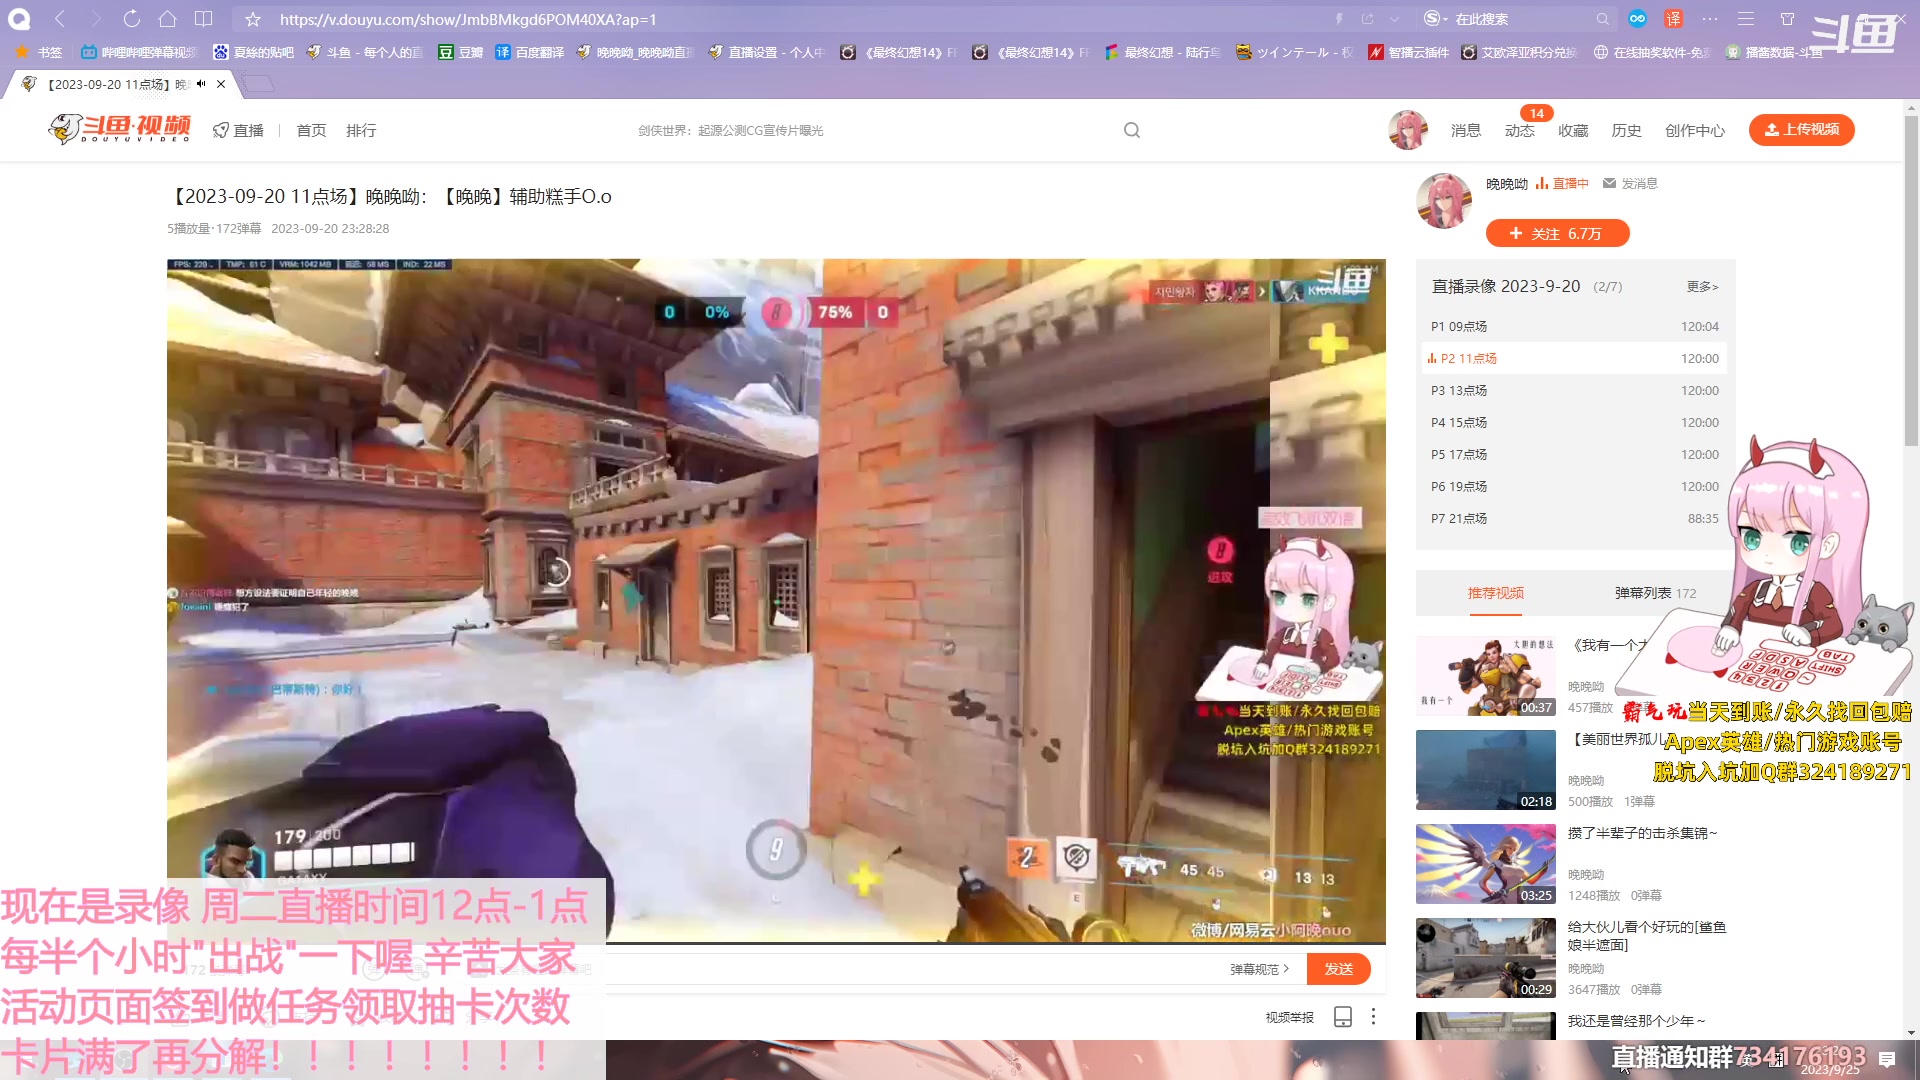
Task: Click the translate icon in the browser toolbar
Action: (x=1672, y=19)
